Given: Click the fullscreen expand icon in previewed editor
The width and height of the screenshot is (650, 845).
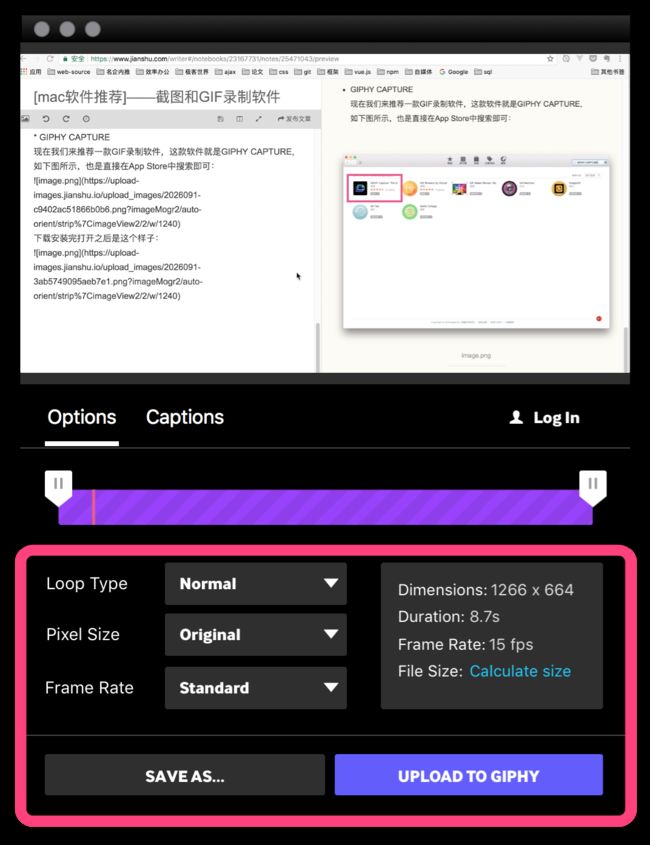Looking at the screenshot, I should click(x=259, y=119).
